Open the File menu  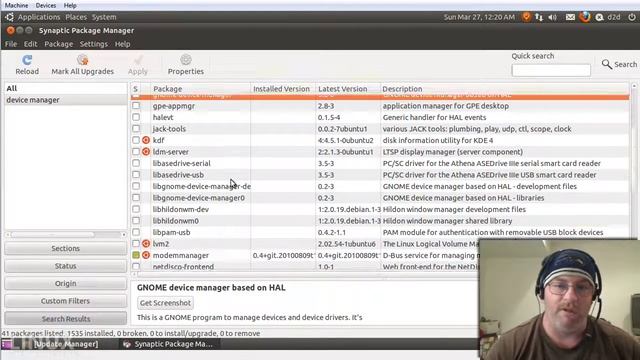tap(11, 44)
